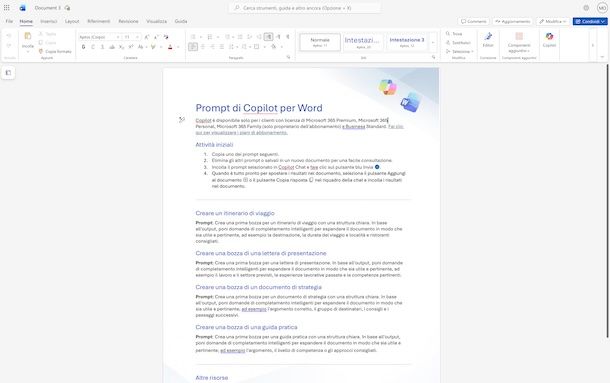
Task: Click the Document 3 title
Action: (47, 8)
